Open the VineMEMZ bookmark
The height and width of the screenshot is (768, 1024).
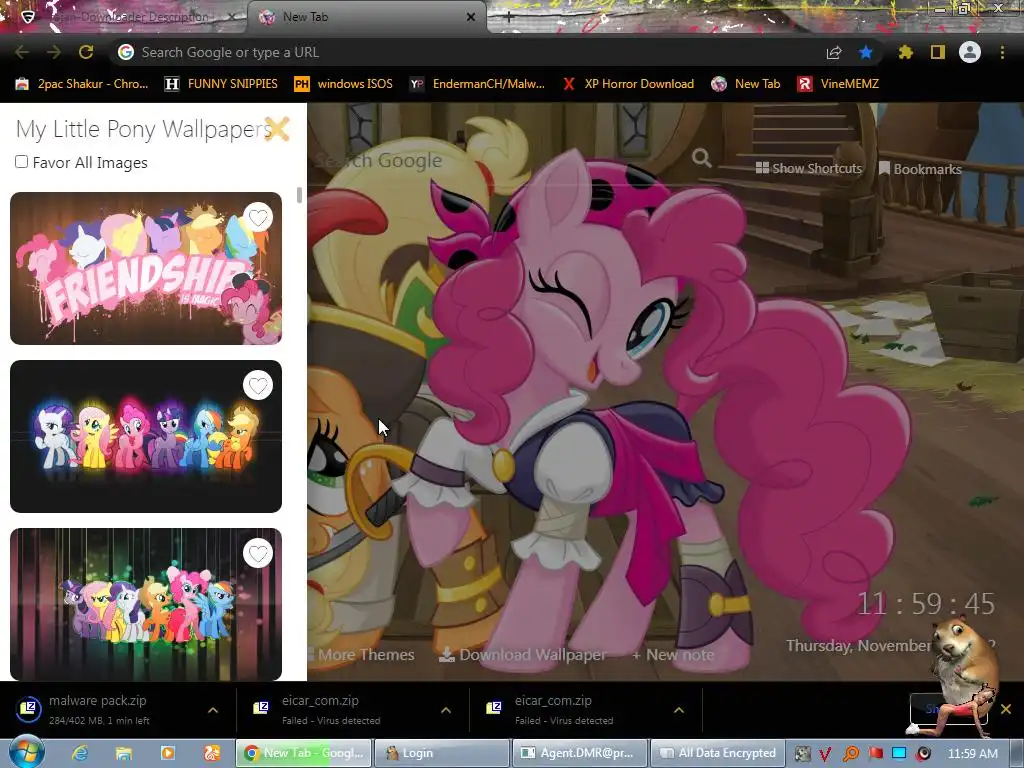click(838, 84)
